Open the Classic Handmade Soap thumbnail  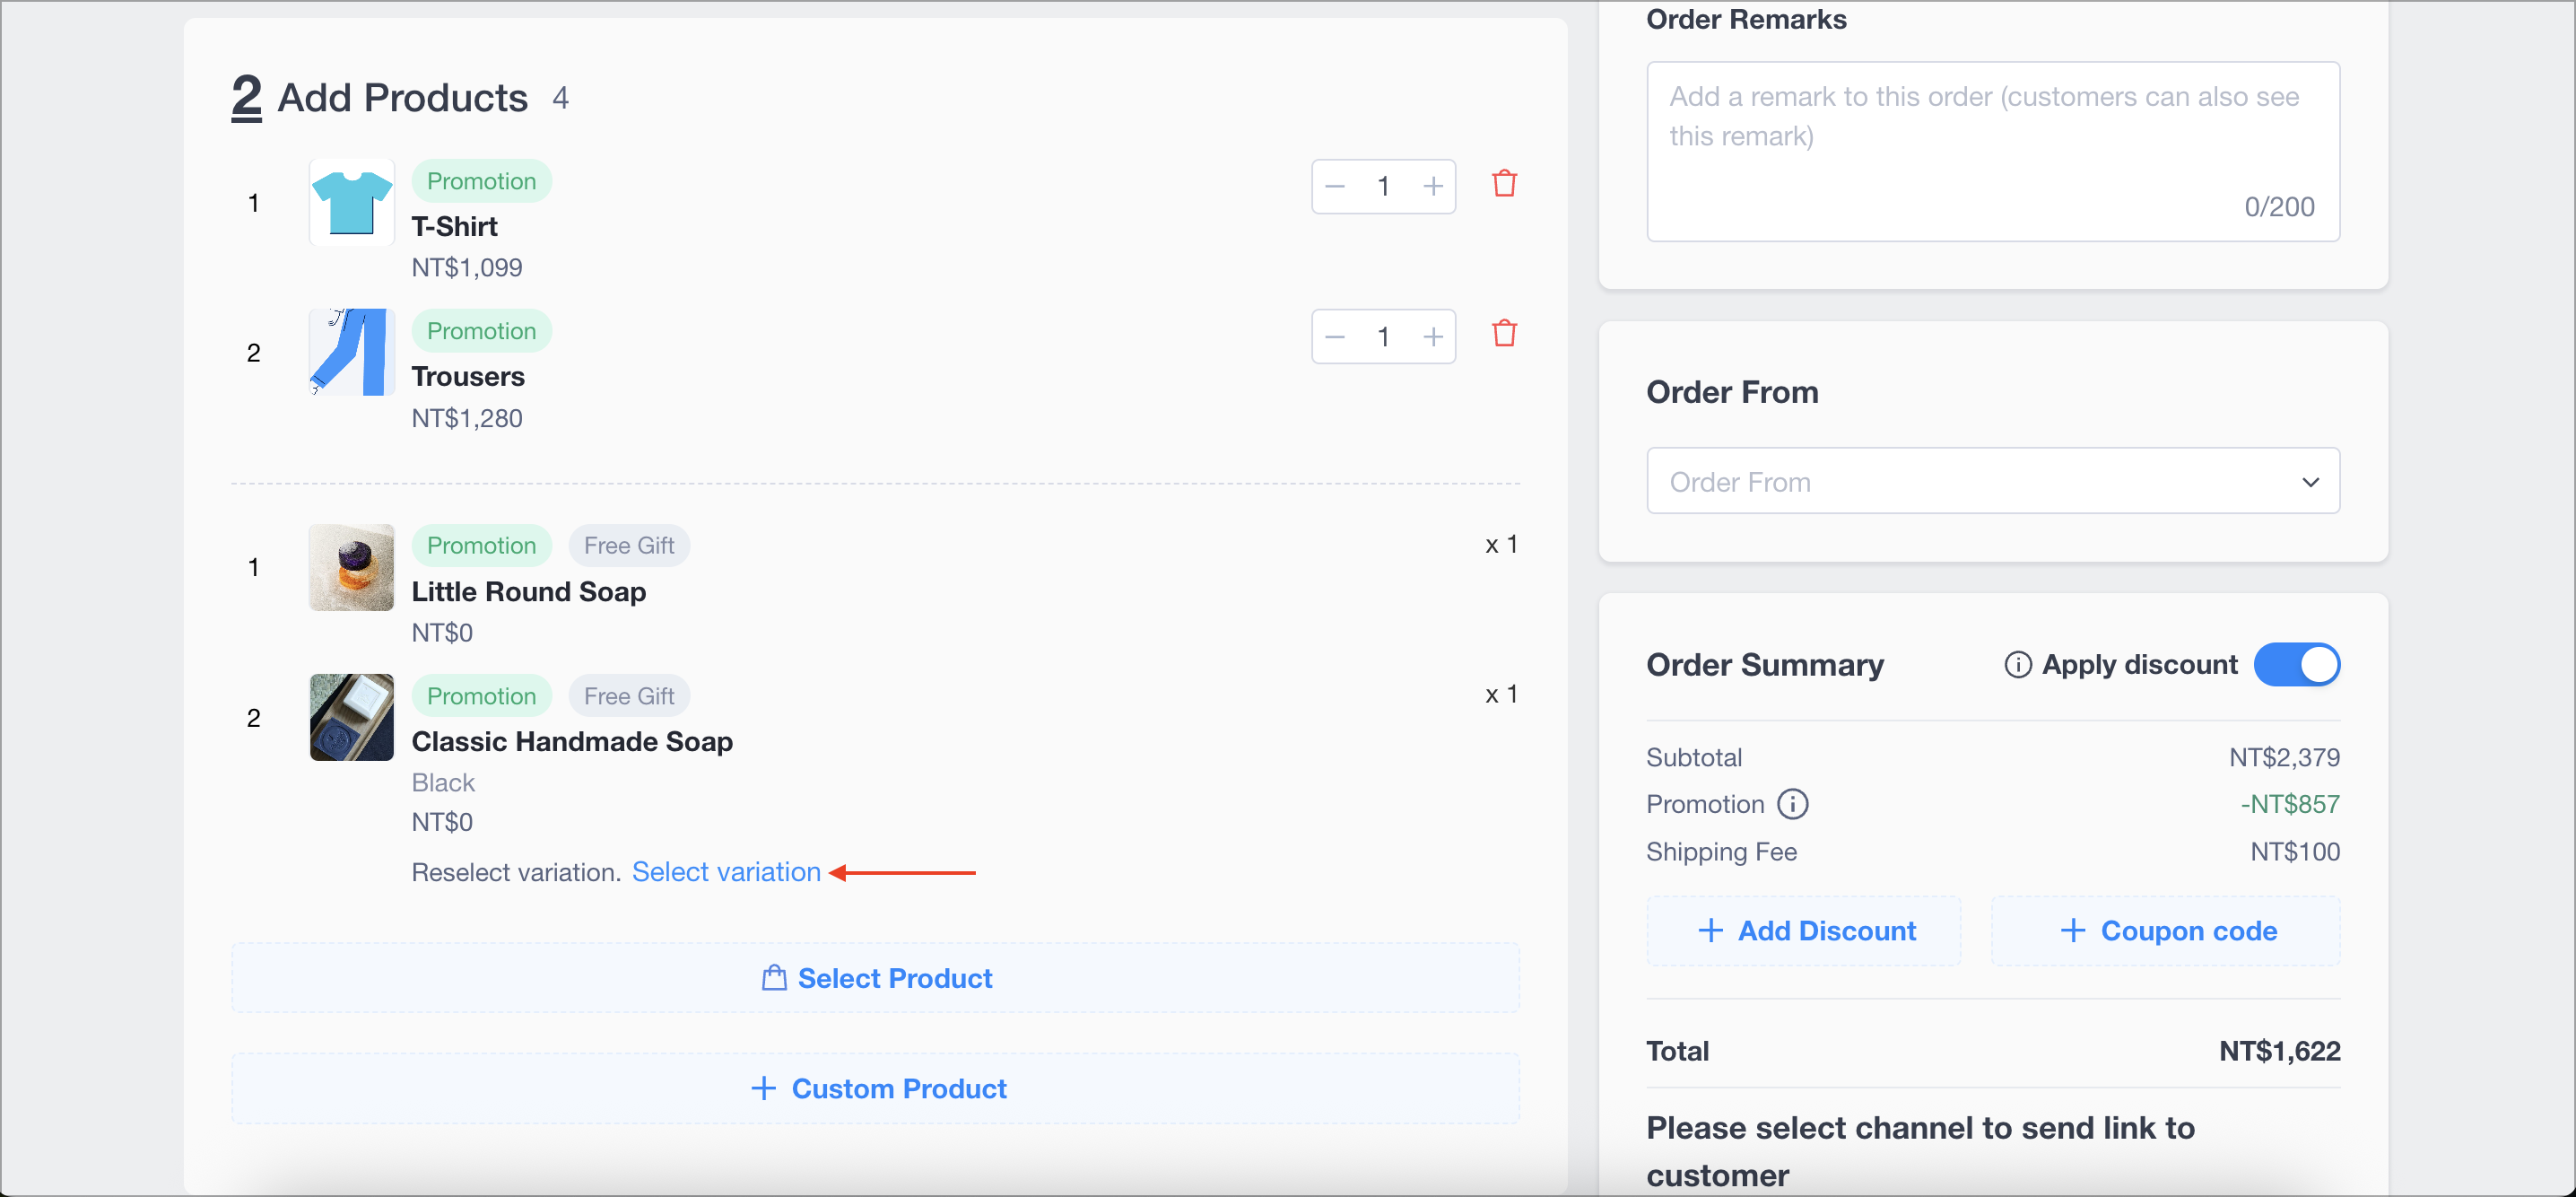351,717
